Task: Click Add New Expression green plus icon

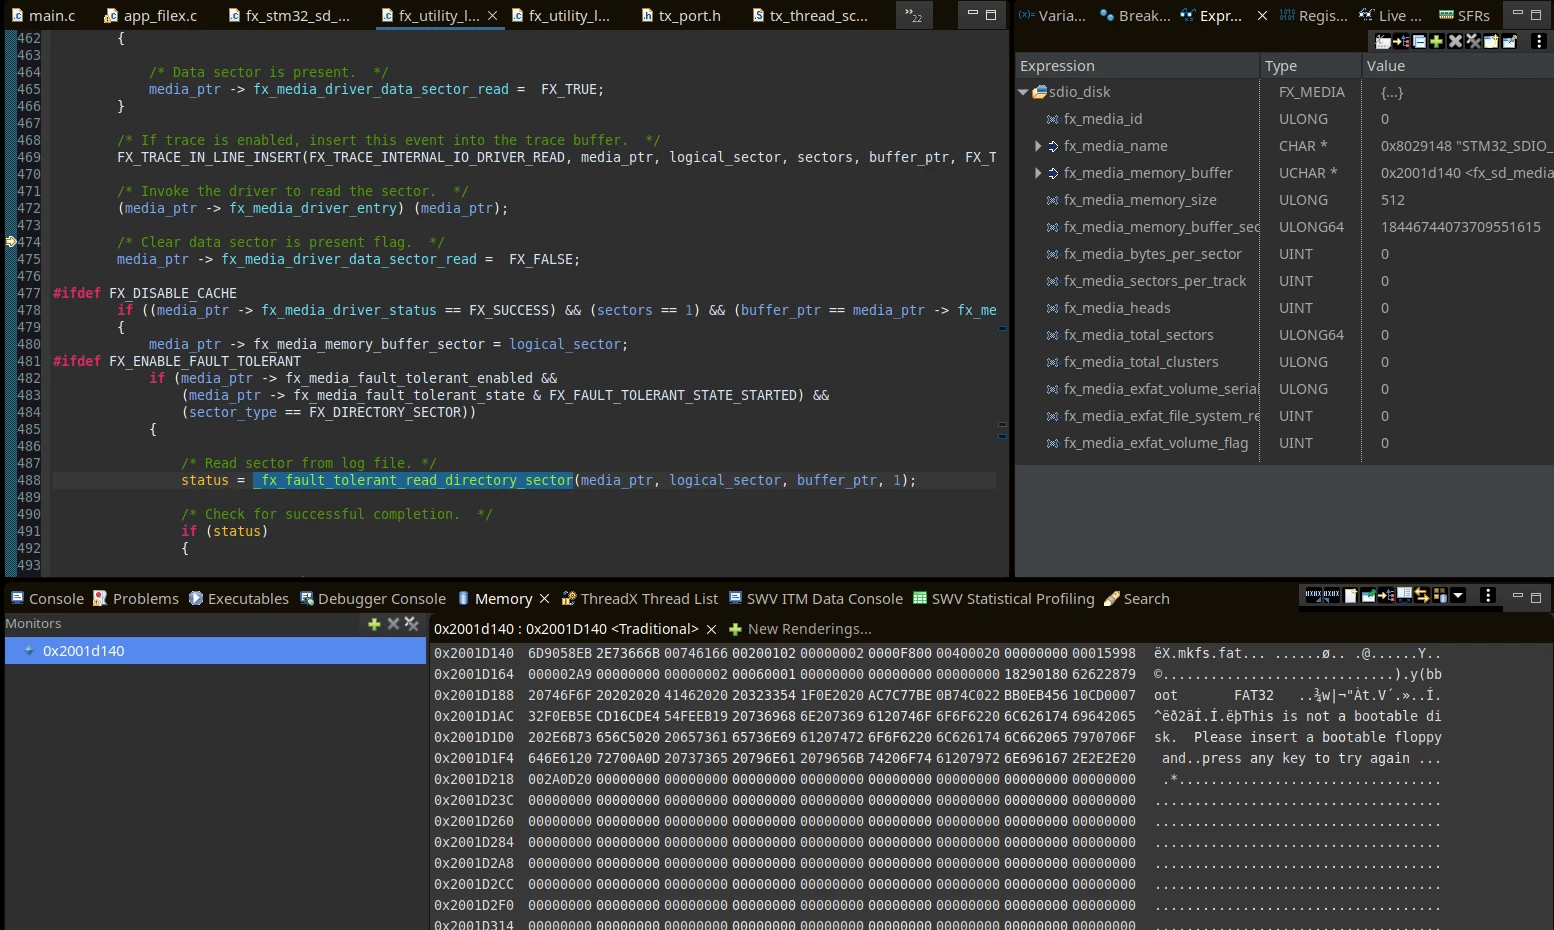Action: pos(1436,41)
